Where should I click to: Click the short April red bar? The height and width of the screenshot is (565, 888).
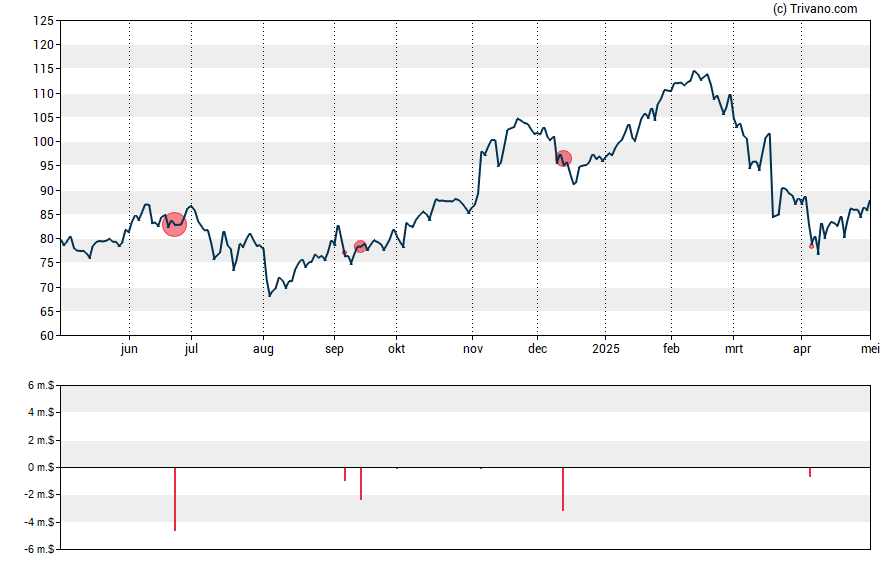(x=810, y=472)
